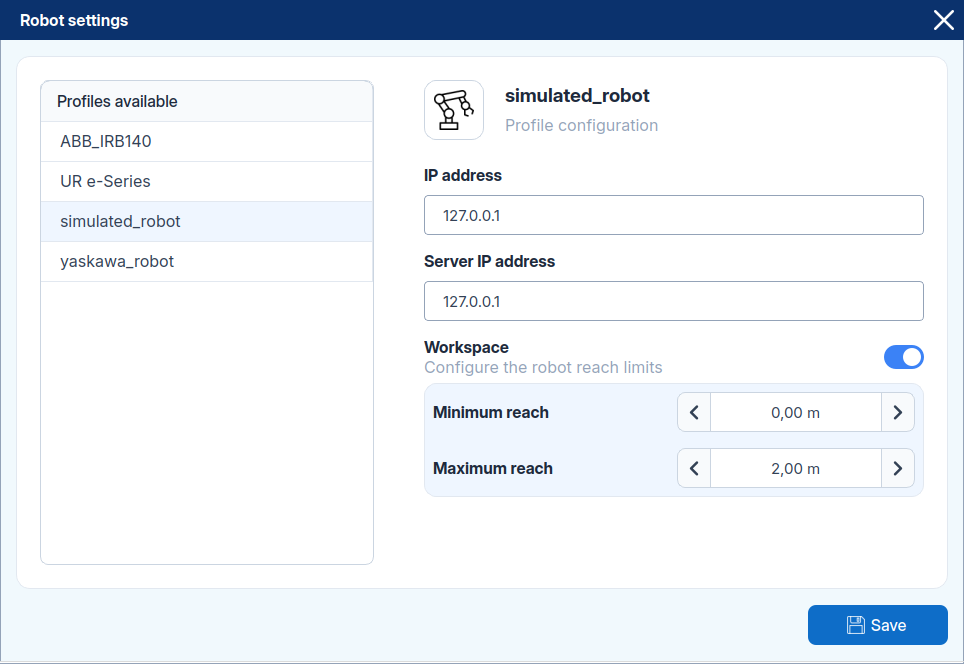Close the Robot settings dialog

tap(944, 20)
